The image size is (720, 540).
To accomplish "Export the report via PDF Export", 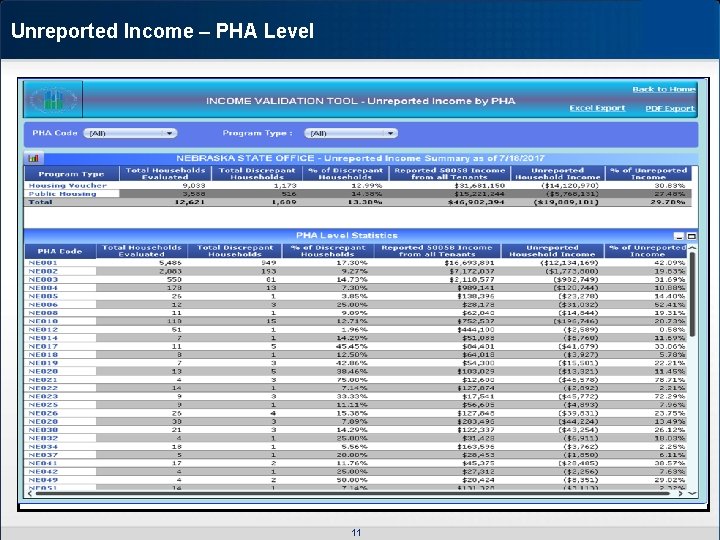I will (670, 108).
